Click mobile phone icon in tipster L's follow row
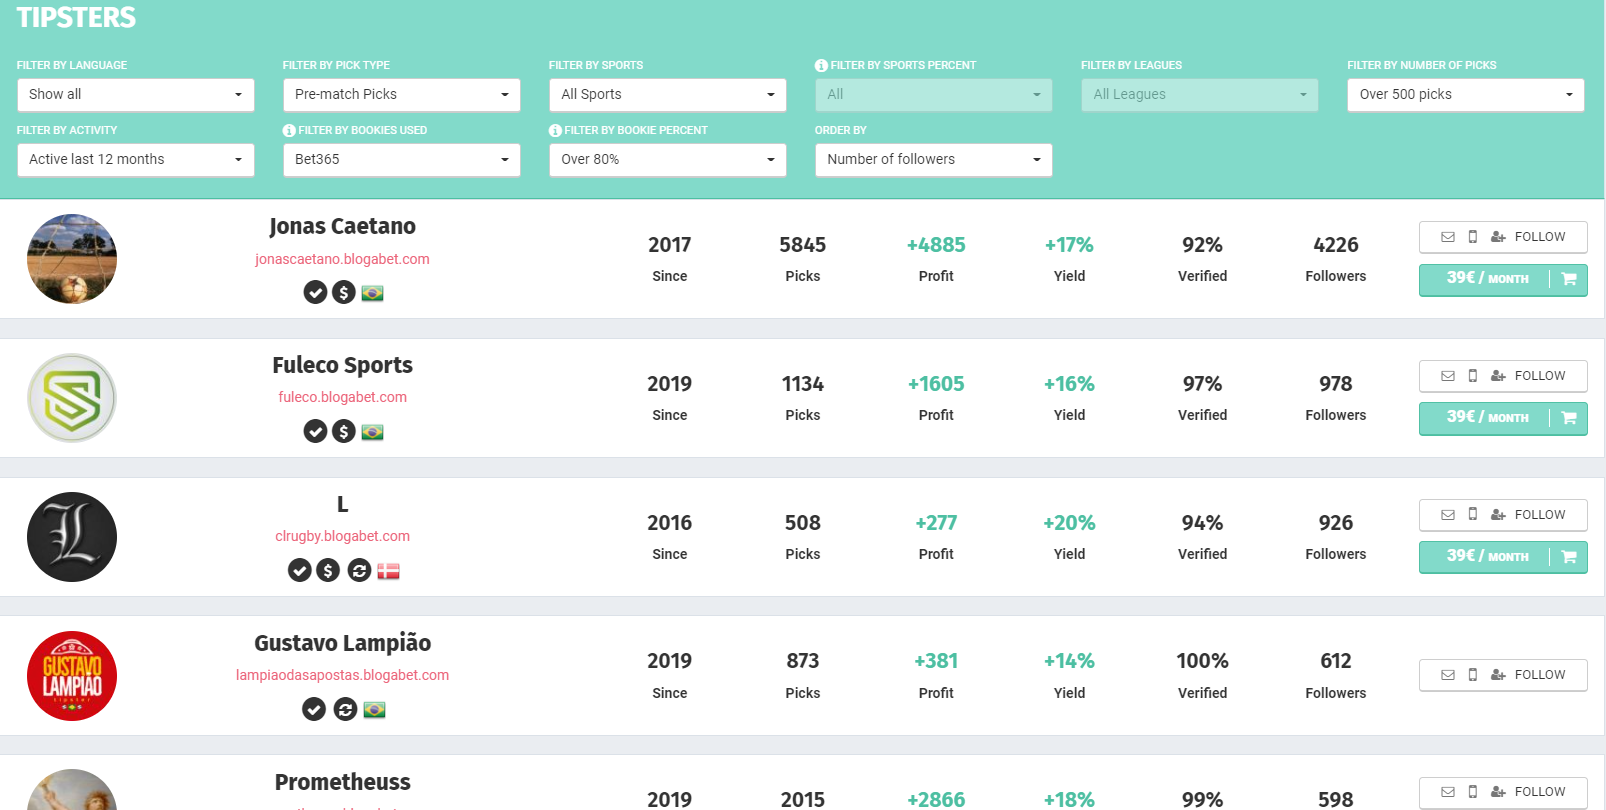The width and height of the screenshot is (1606, 810). point(1472,515)
